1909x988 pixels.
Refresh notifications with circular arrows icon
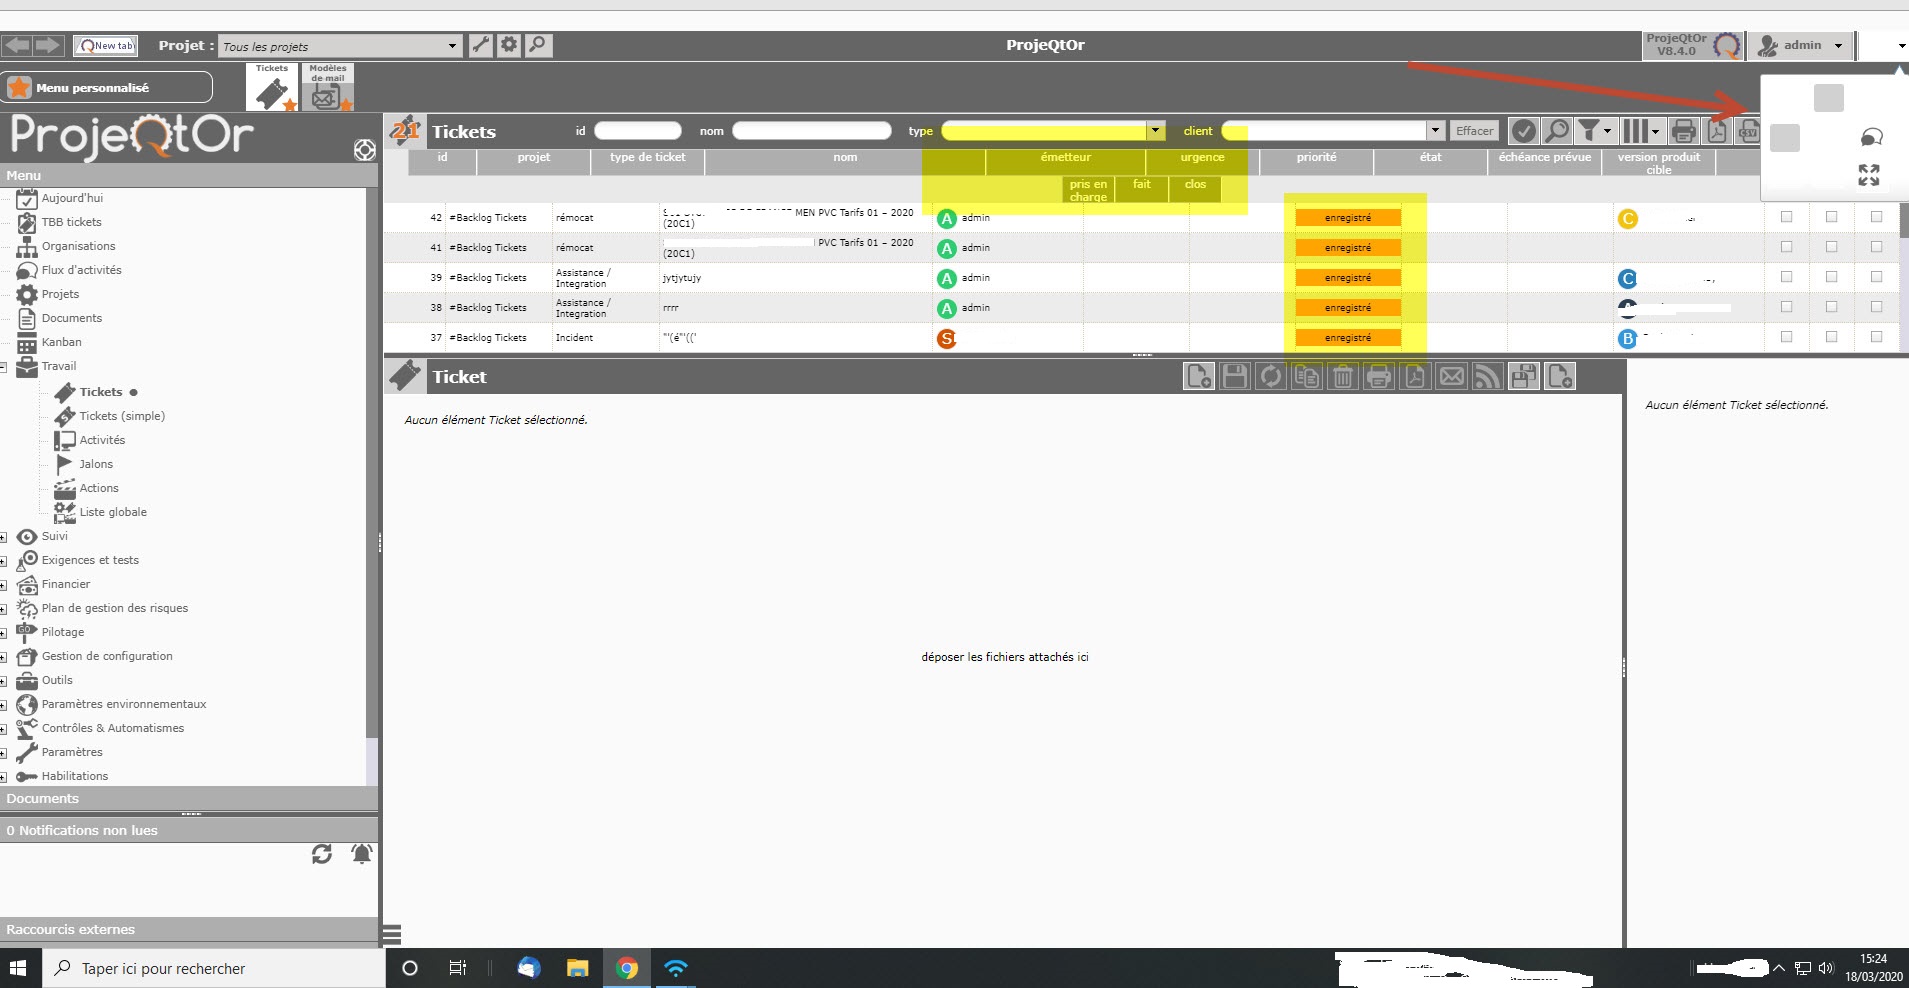point(321,854)
